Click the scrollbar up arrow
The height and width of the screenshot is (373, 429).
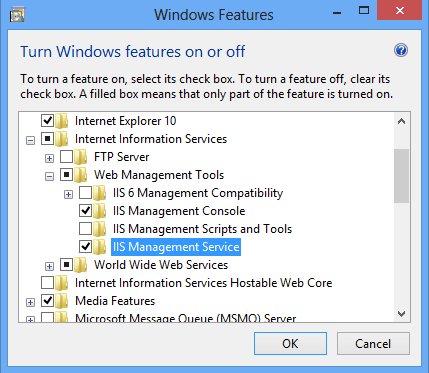[x=401, y=121]
